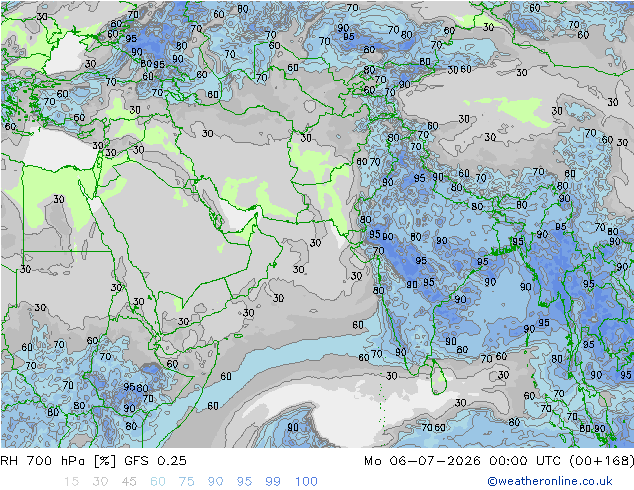The height and width of the screenshot is (490, 634).
Task: Click the legend value 30 in color scale
Action: click(x=100, y=482)
